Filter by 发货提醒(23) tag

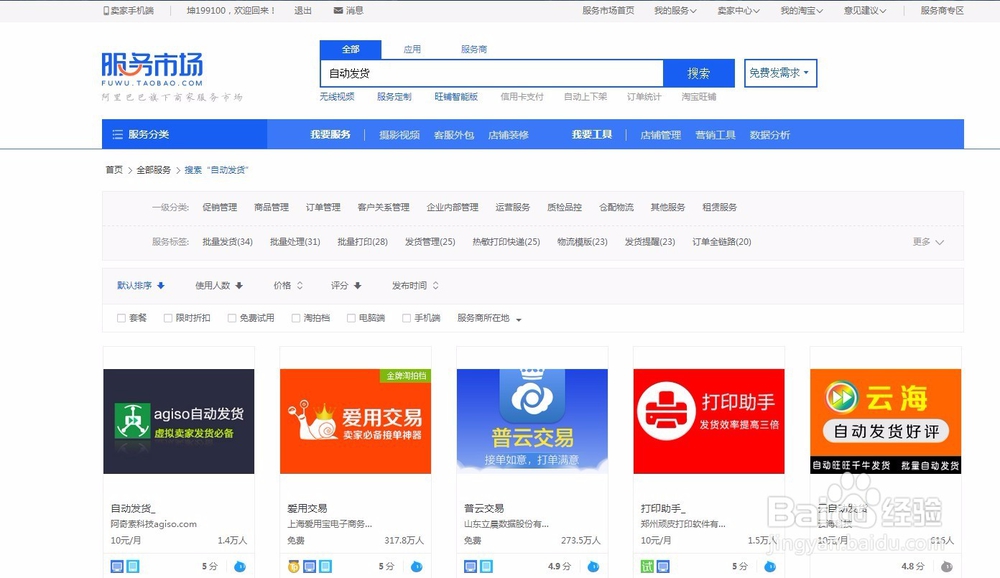pyautogui.click(x=650, y=242)
